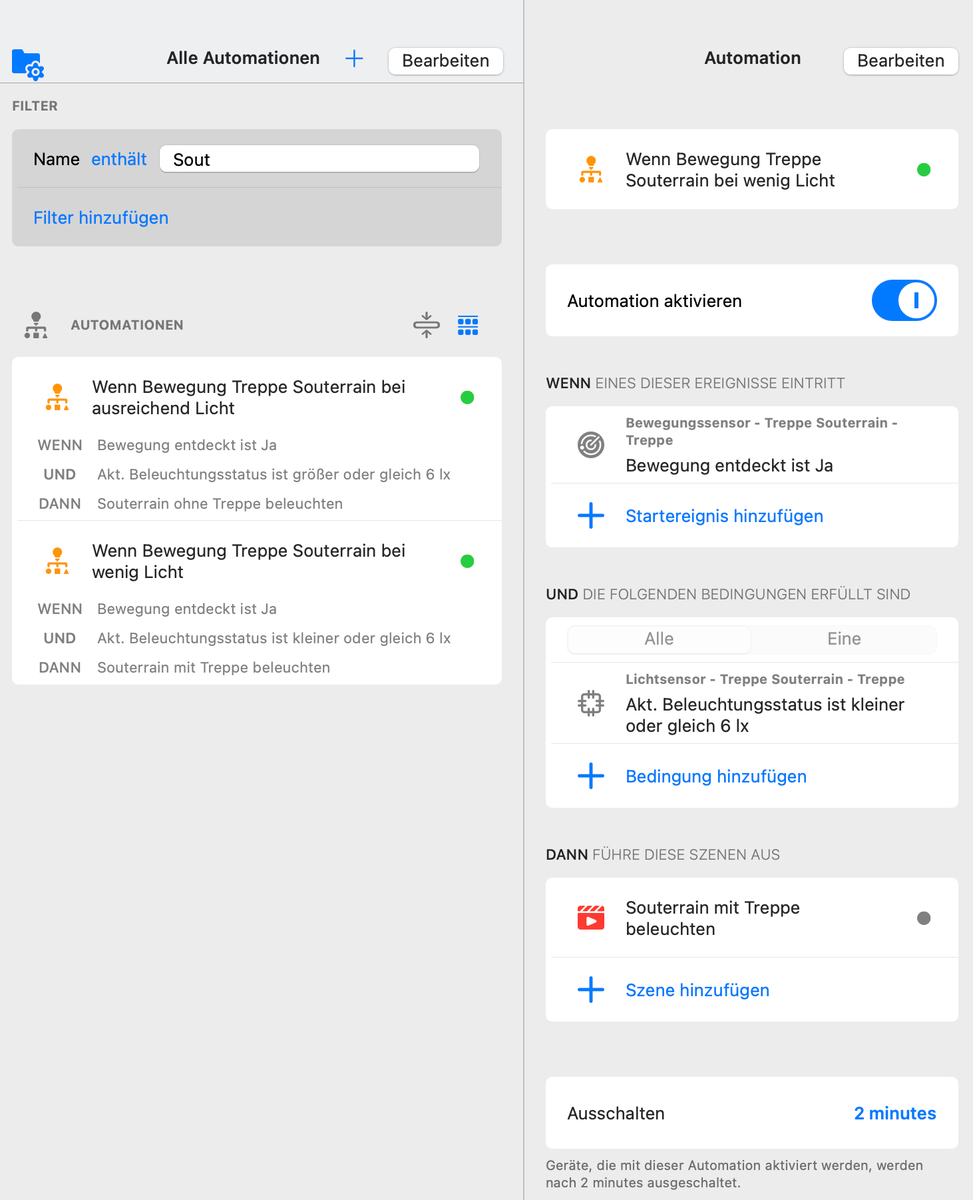Add a new automation with plus icon
This screenshot has height=1200, width=973.
coord(354,59)
